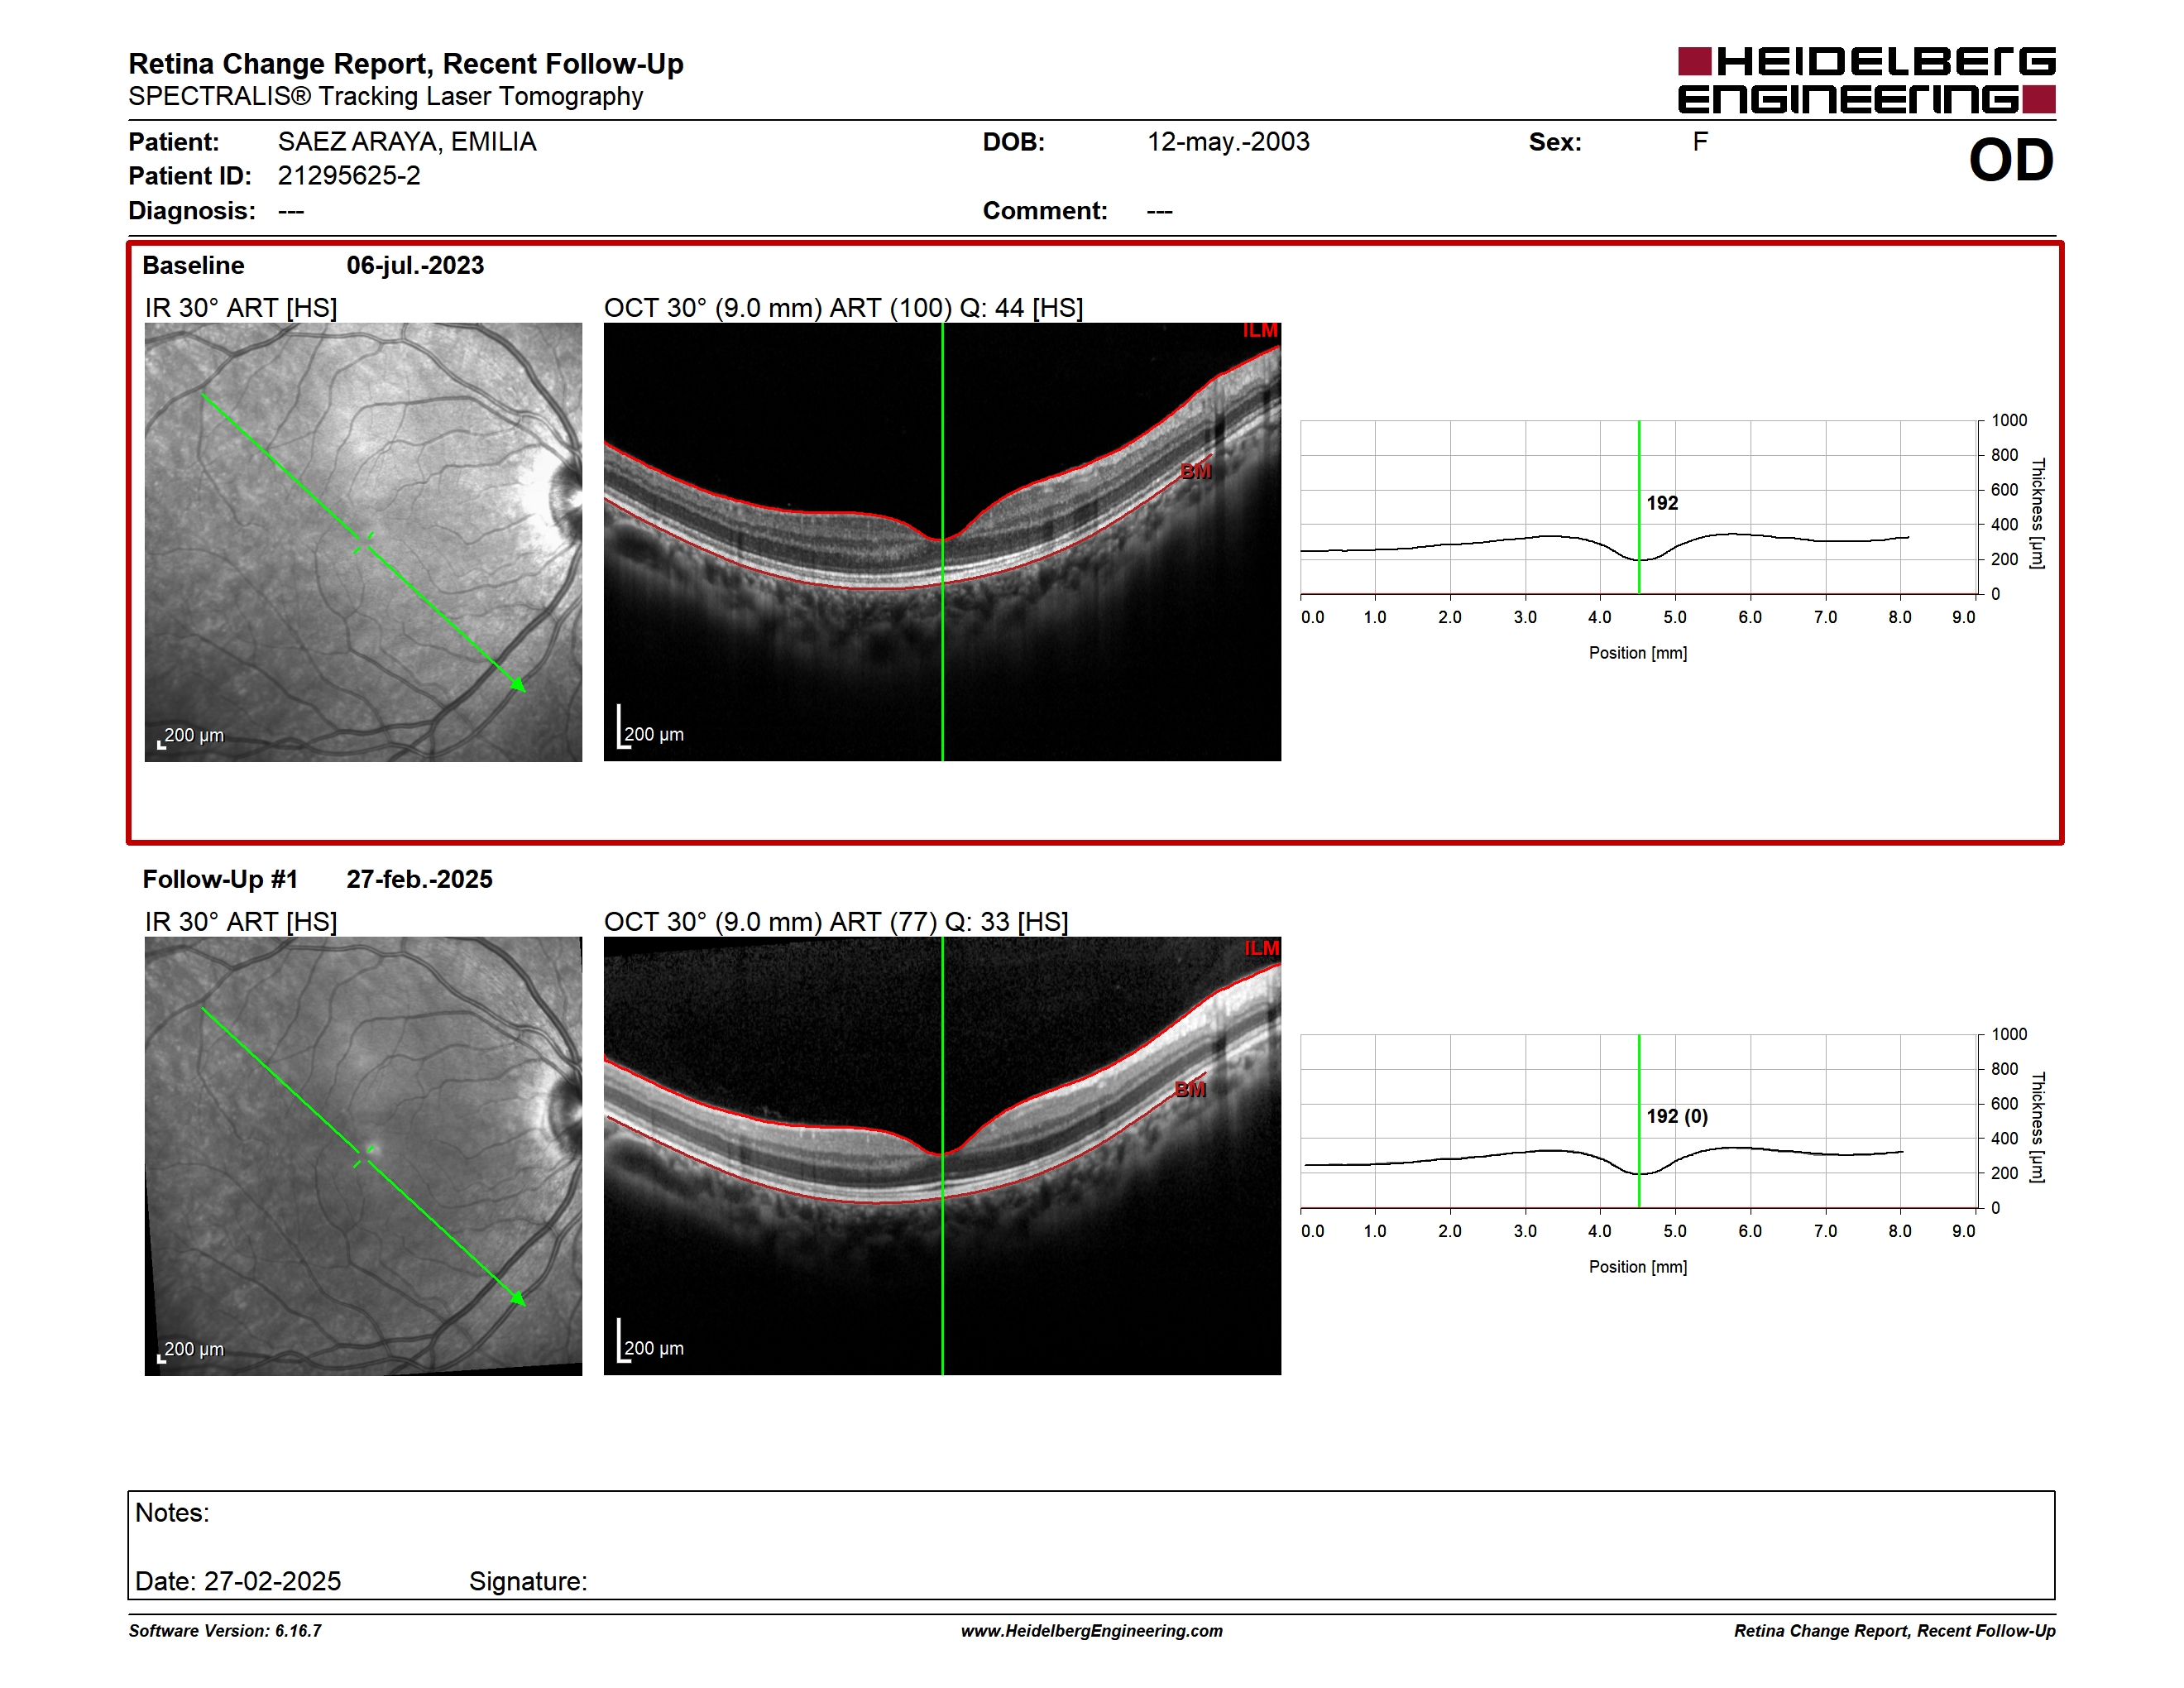Click the follow-up fovea crosshair marker on IR
2184x1688 pixels.
[364, 1157]
